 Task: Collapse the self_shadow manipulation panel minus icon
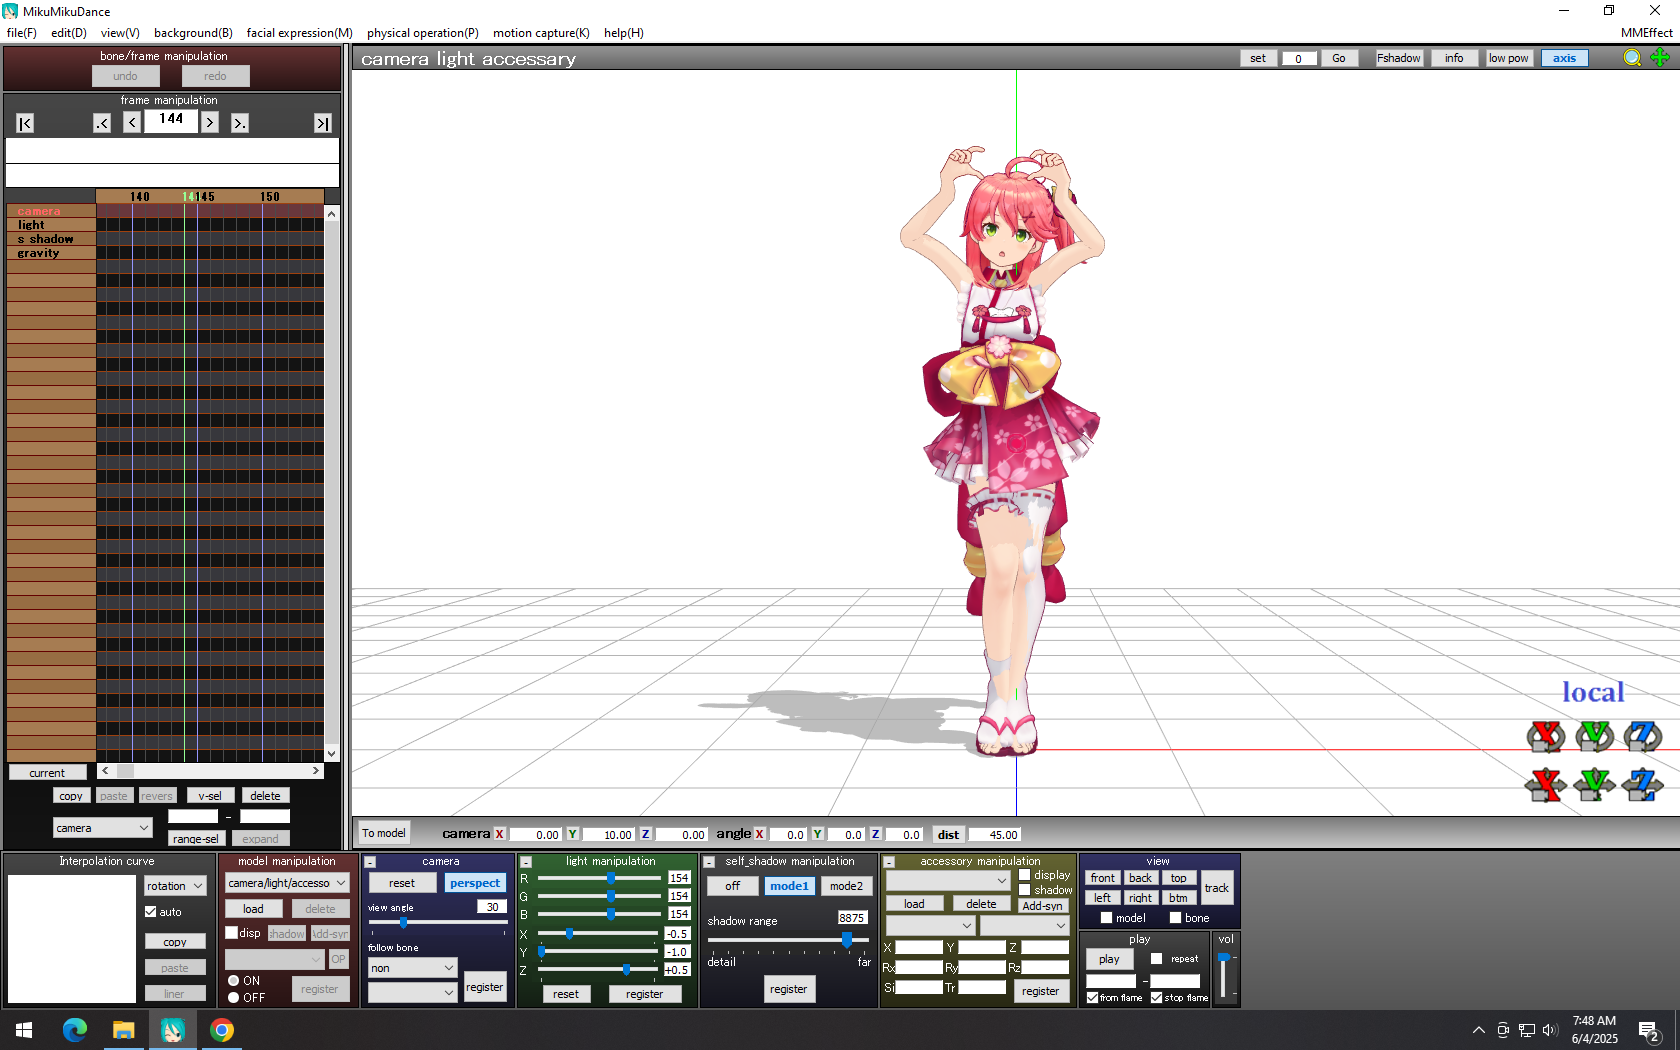point(709,862)
